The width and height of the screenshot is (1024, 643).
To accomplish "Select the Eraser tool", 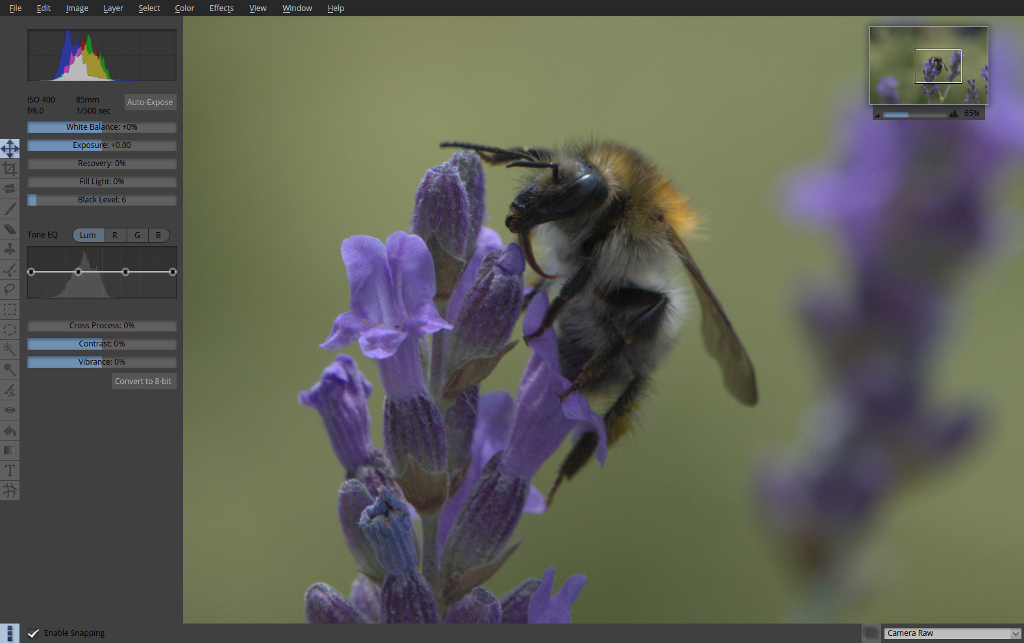I will (x=10, y=229).
